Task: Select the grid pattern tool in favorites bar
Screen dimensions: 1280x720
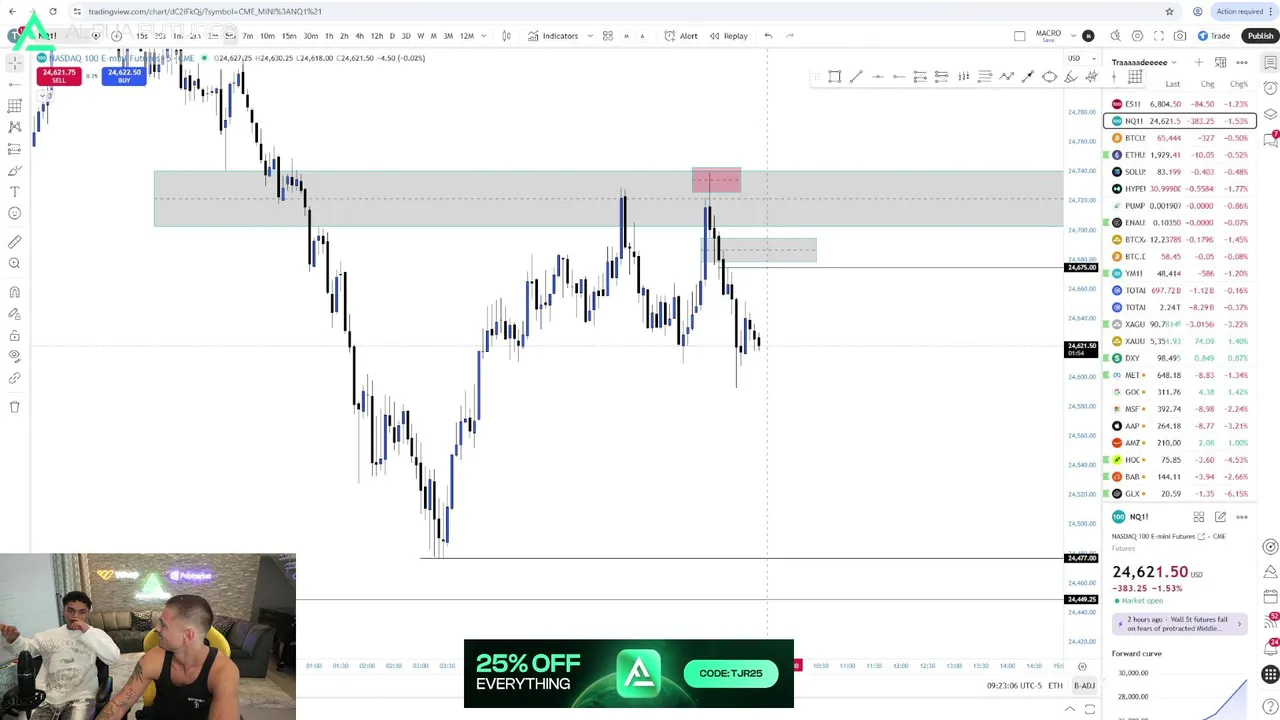Action: [1135, 77]
